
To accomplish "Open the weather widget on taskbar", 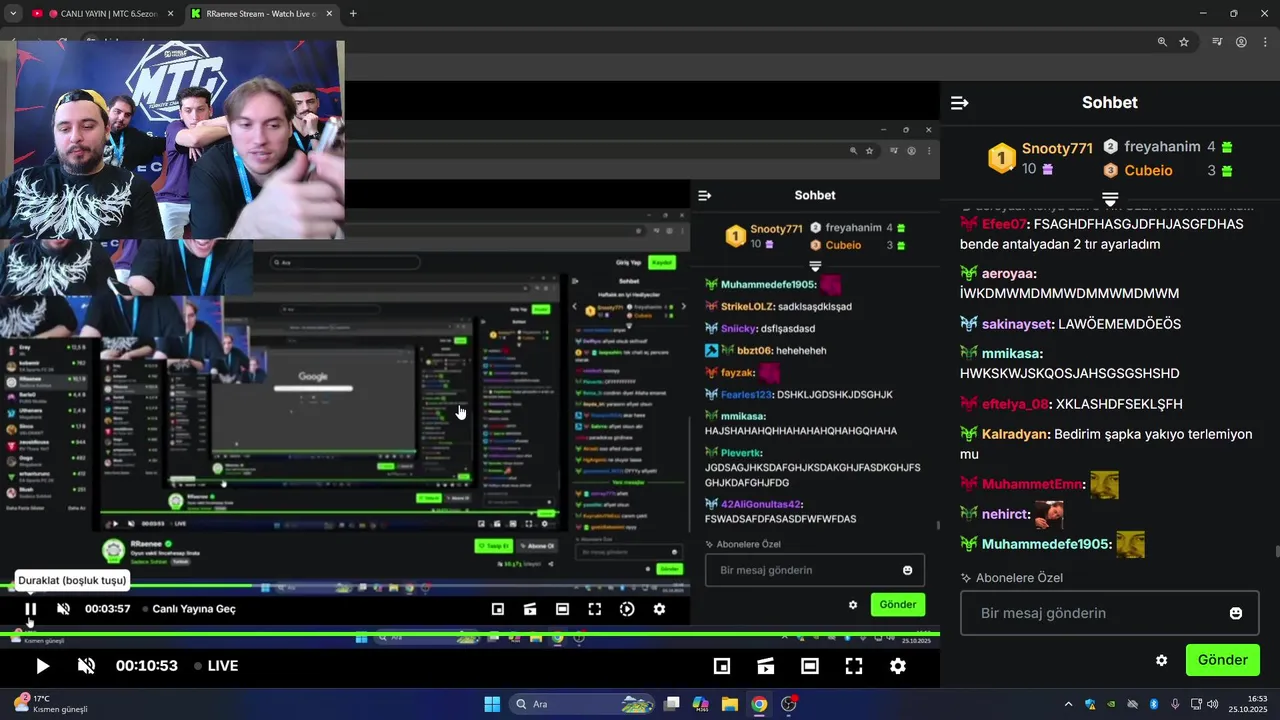I will (50, 704).
